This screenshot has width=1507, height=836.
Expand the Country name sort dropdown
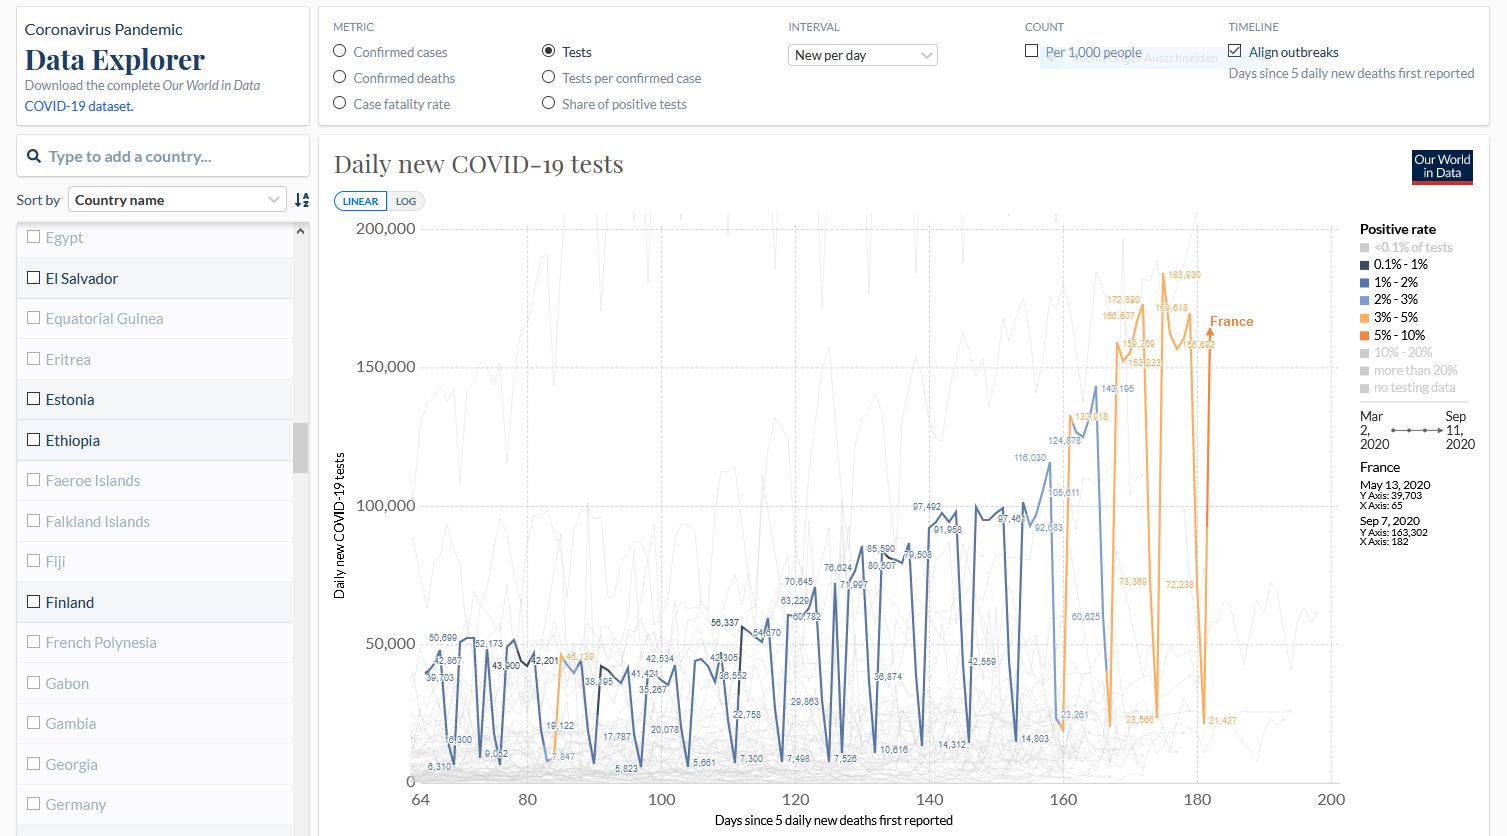coord(177,200)
